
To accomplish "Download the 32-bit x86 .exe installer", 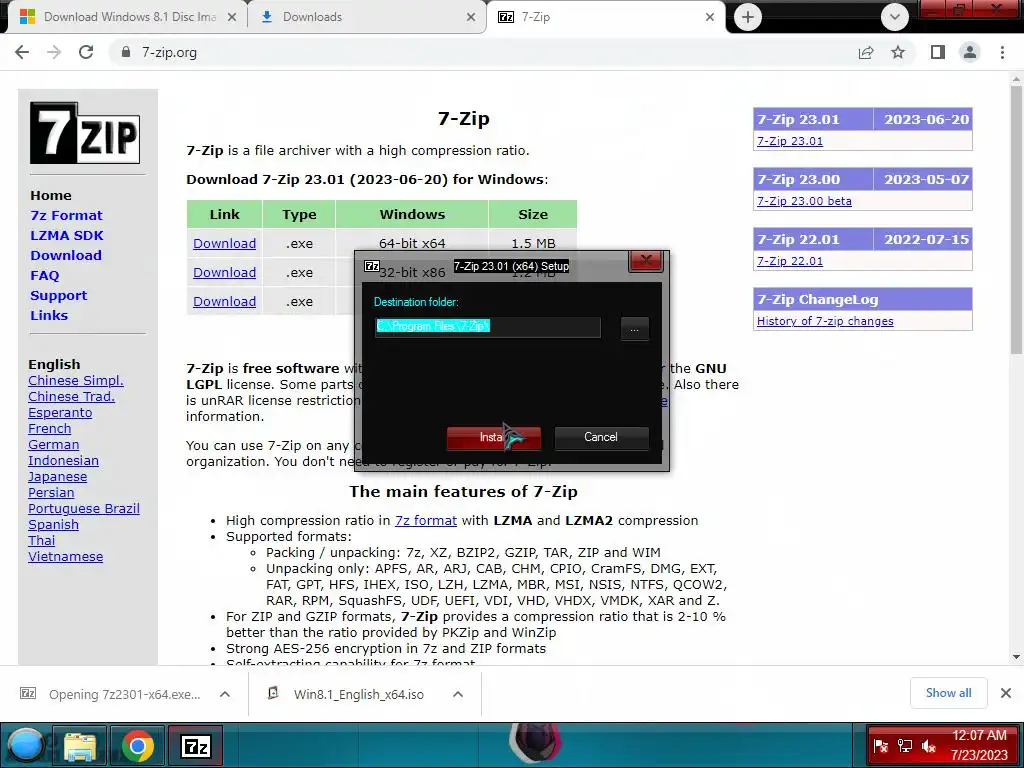I will [x=224, y=272].
